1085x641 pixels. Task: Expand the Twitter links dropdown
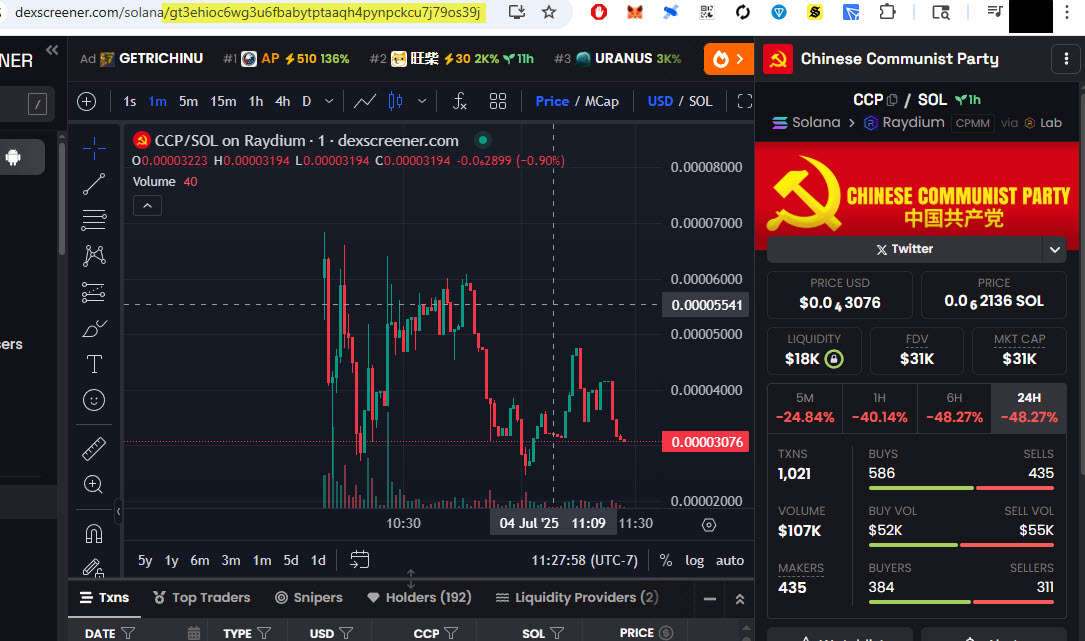coord(1055,250)
